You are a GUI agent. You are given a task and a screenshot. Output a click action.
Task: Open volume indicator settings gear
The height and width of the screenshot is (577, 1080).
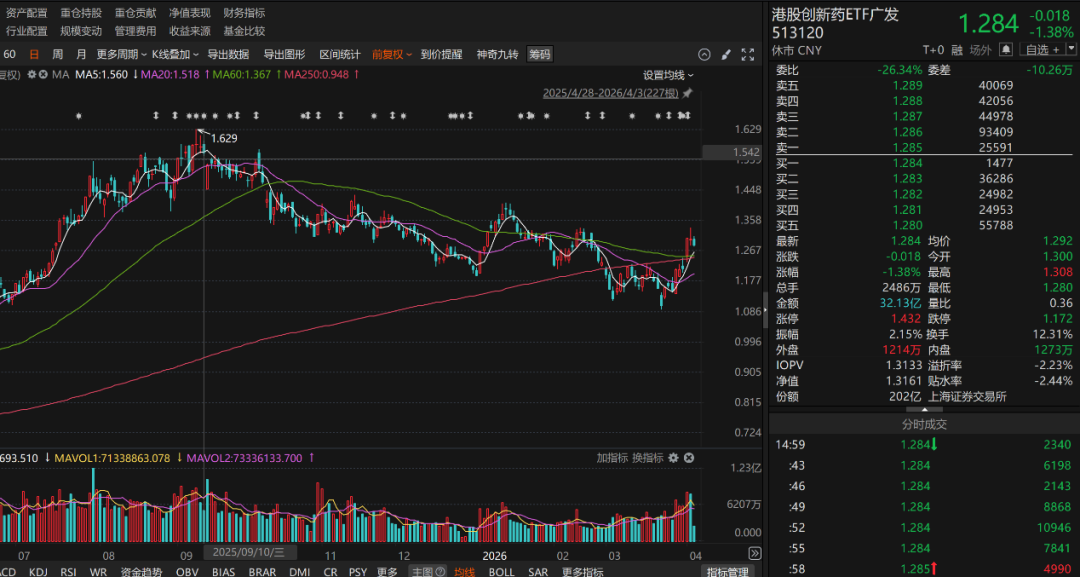click(674, 458)
